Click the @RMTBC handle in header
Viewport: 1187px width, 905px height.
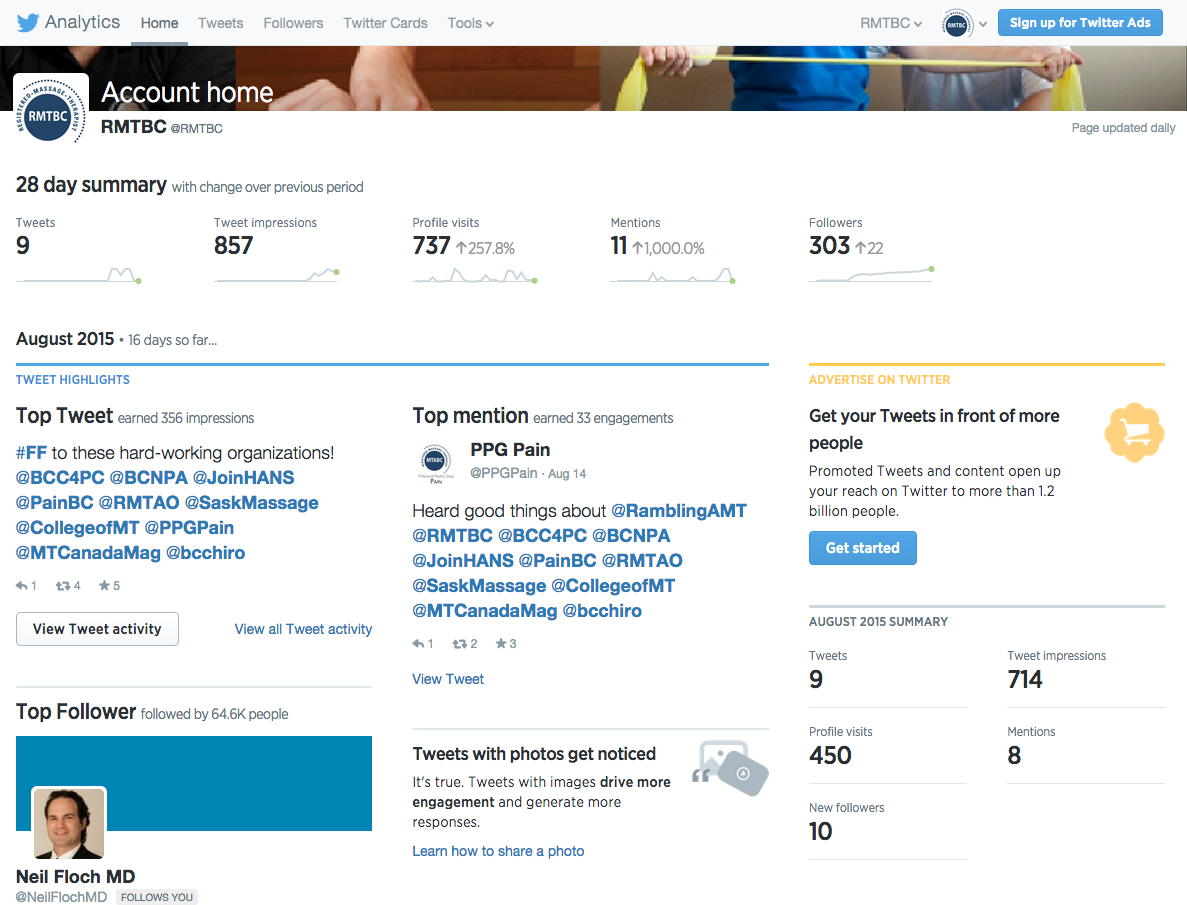197,129
